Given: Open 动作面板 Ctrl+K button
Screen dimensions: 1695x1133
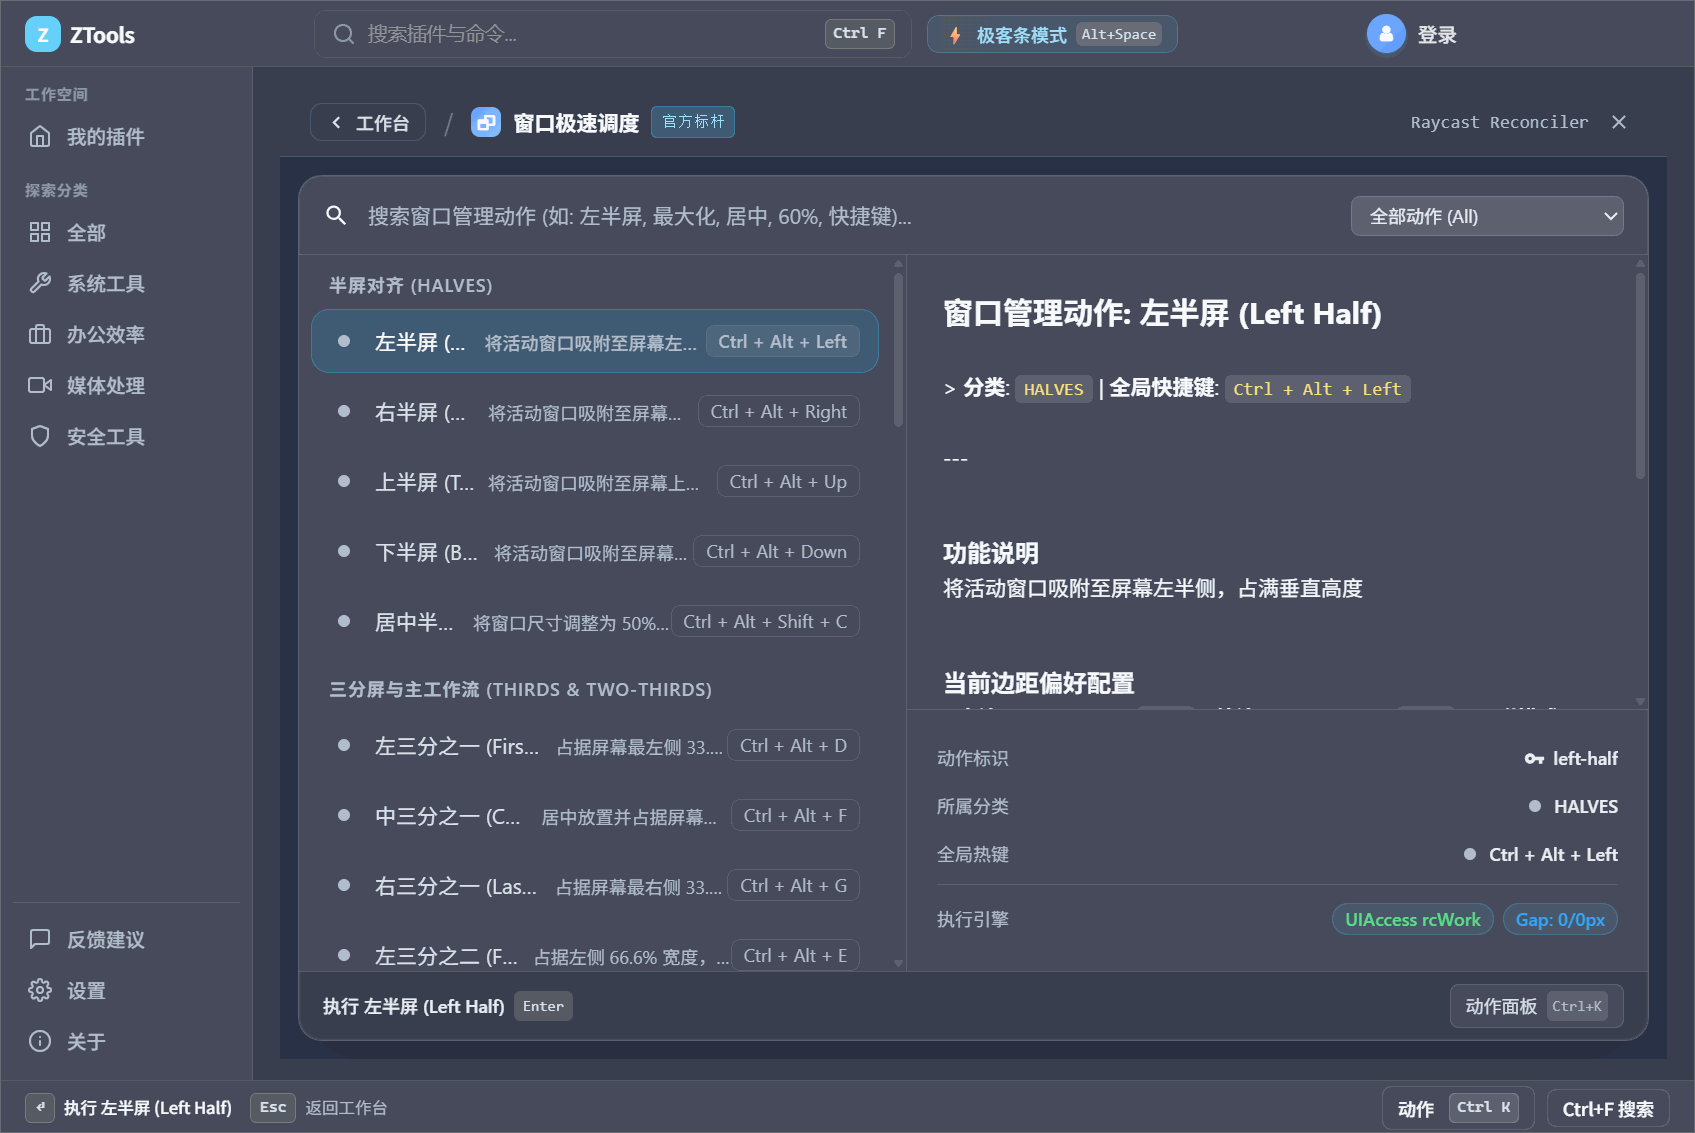Looking at the screenshot, I should (x=1536, y=1006).
